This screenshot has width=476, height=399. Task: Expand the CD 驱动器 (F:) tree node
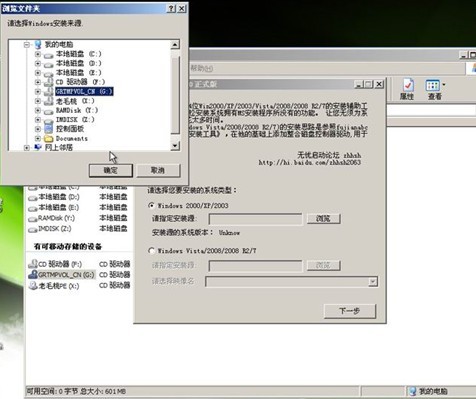tap(38, 82)
